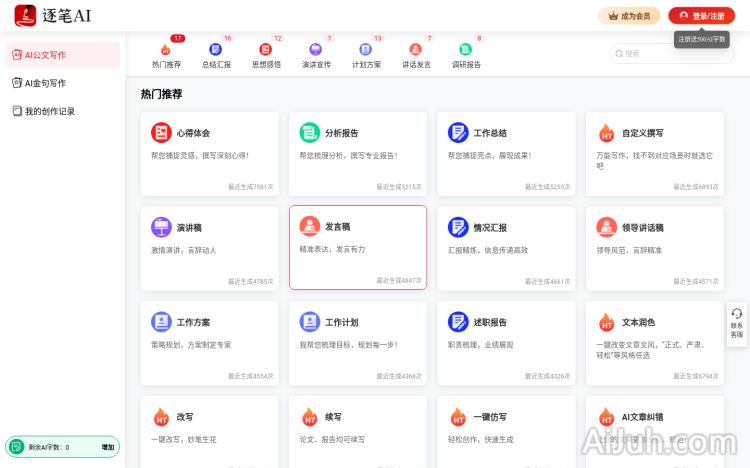The image size is (750, 468).
Task: Click text 汇报精炼，信息传递高效
Action: tap(488, 250)
